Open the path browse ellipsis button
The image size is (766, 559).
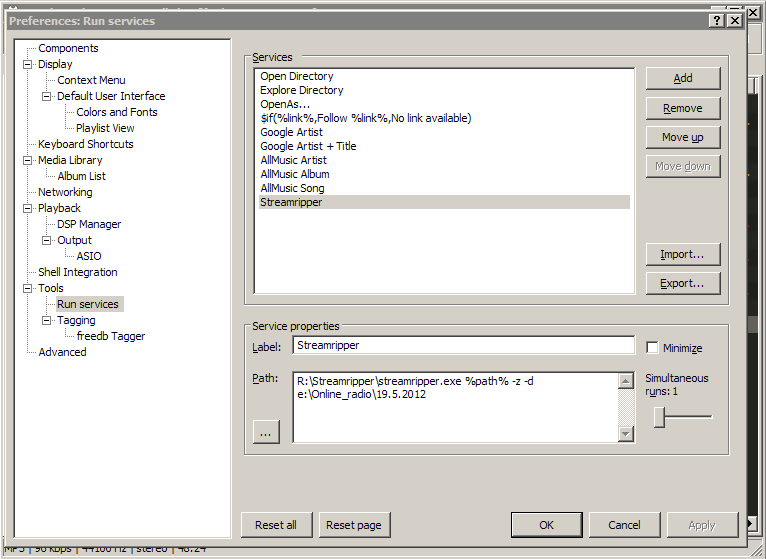[266, 432]
